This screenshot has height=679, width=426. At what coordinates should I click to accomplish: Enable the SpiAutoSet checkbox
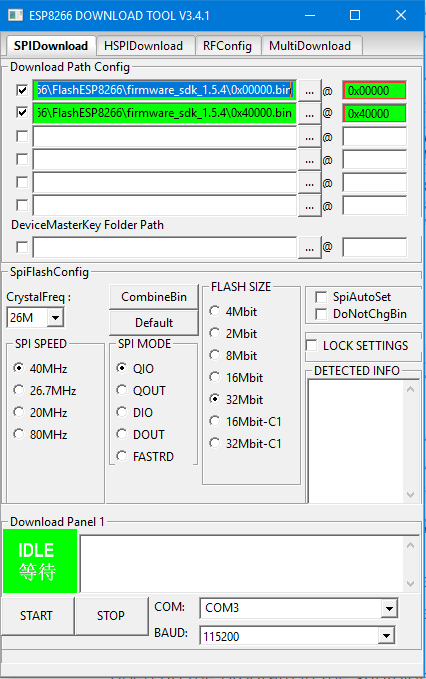coord(321,297)
